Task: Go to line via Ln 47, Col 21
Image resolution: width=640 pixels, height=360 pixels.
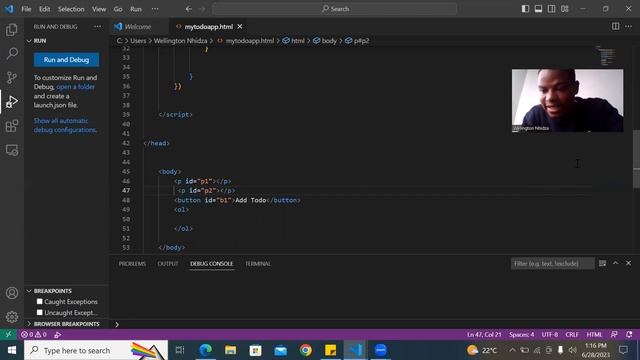Action: click(484, 334)
